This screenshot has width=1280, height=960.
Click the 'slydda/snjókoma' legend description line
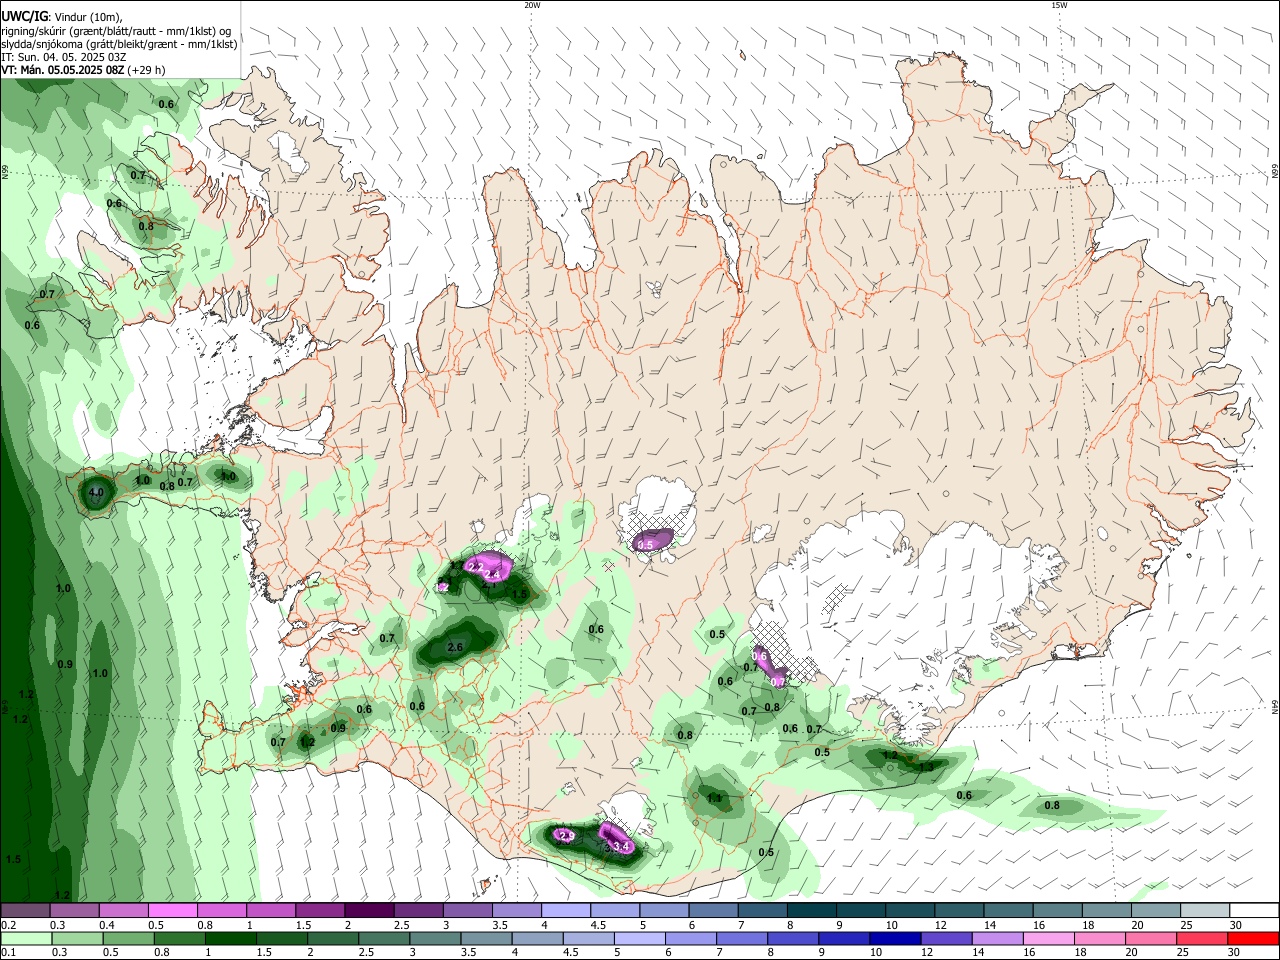pyautogui.click(x=120, y=44)
